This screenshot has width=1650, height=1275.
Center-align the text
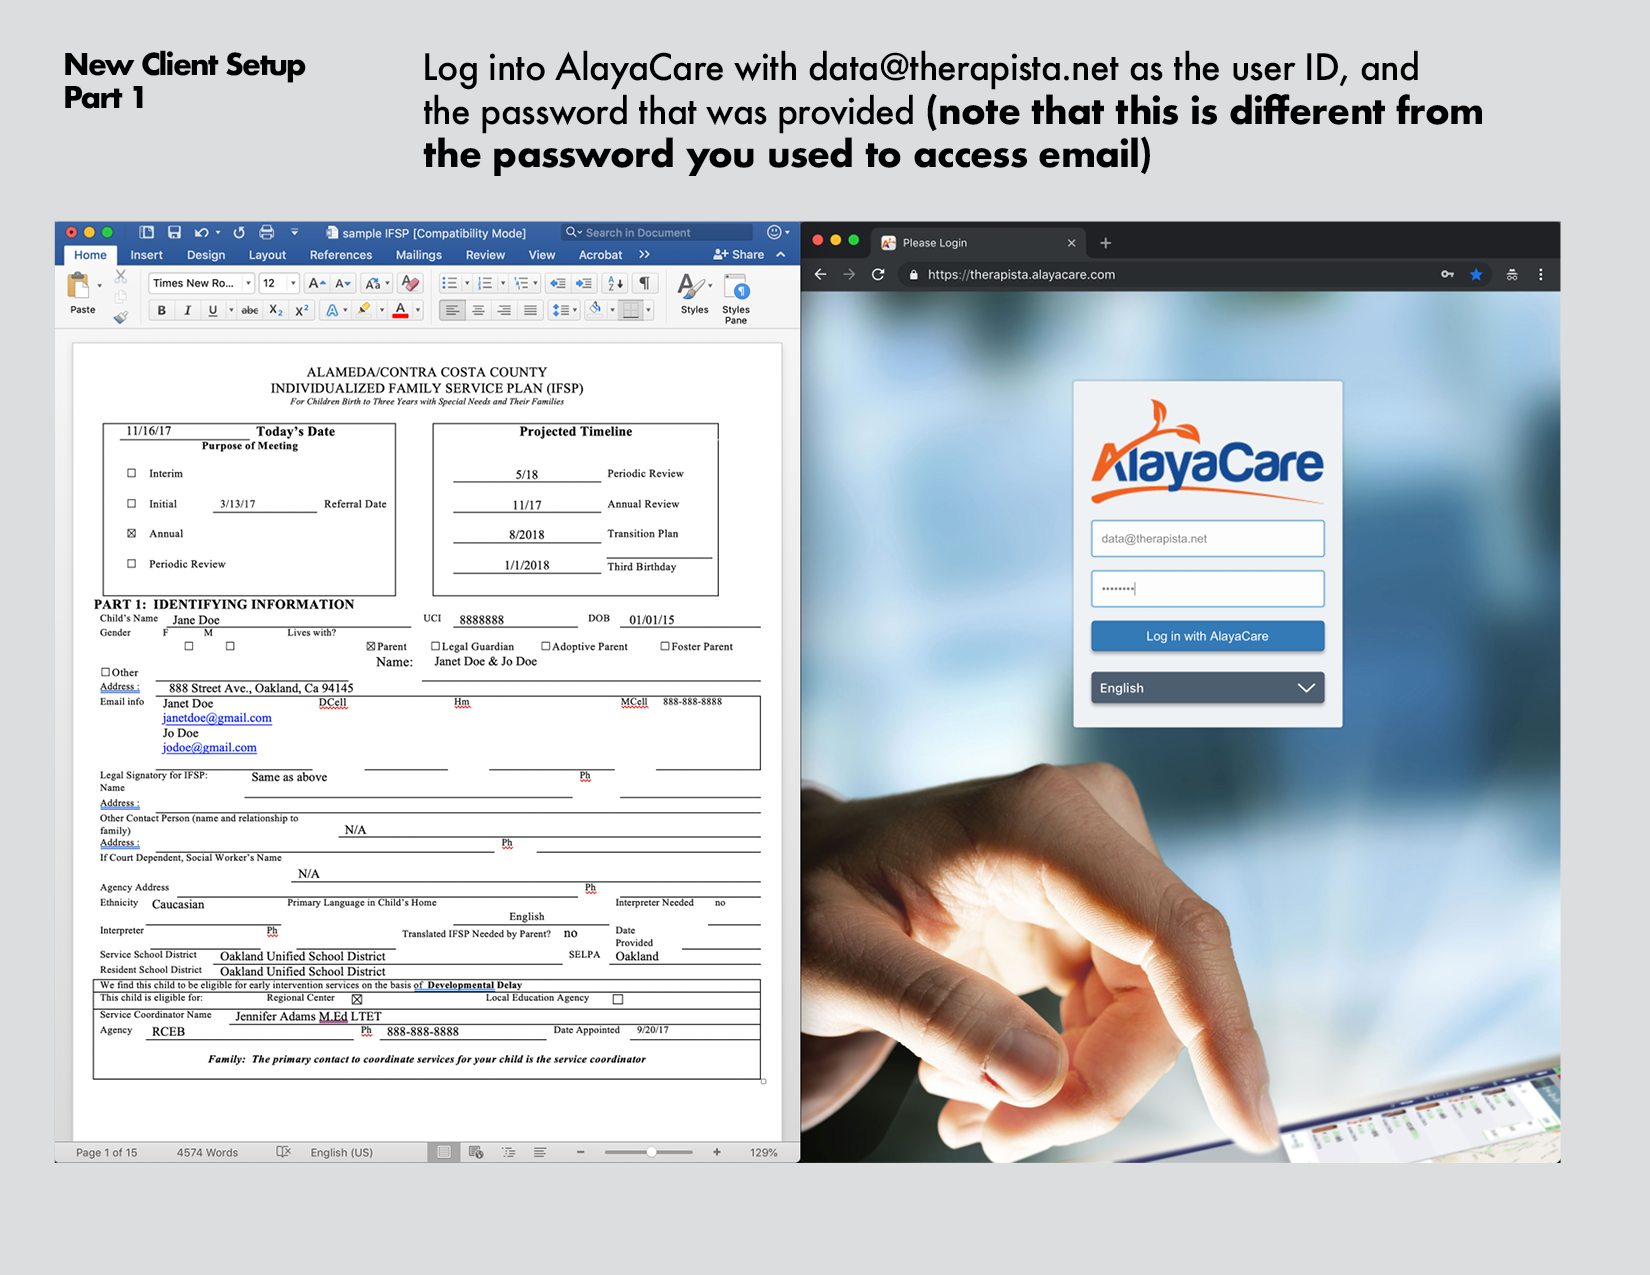(479, 310)
